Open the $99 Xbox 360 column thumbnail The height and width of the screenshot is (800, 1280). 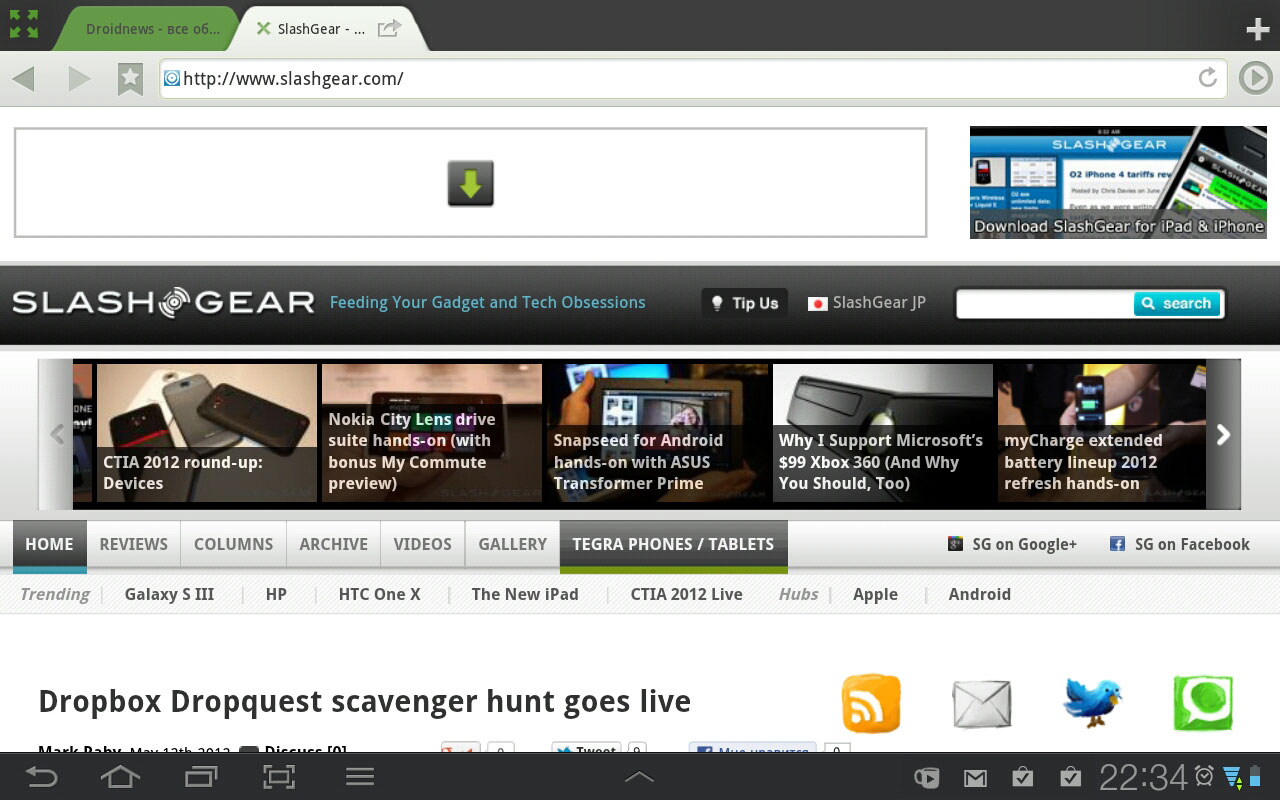coord(883,433)
